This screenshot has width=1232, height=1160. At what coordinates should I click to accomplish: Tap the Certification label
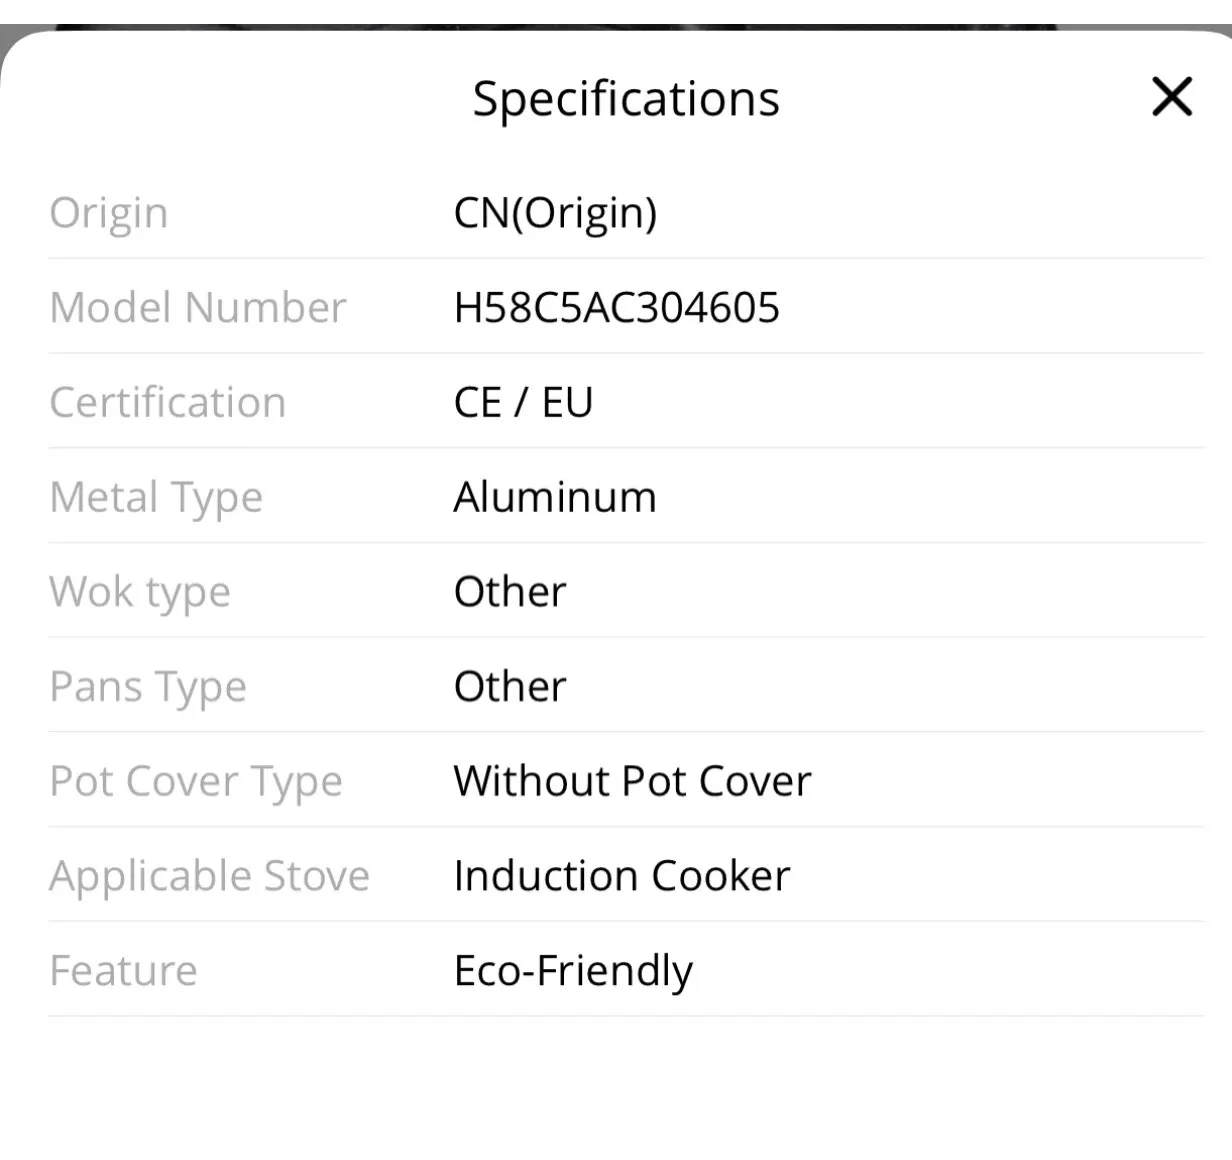click(168, 402)
